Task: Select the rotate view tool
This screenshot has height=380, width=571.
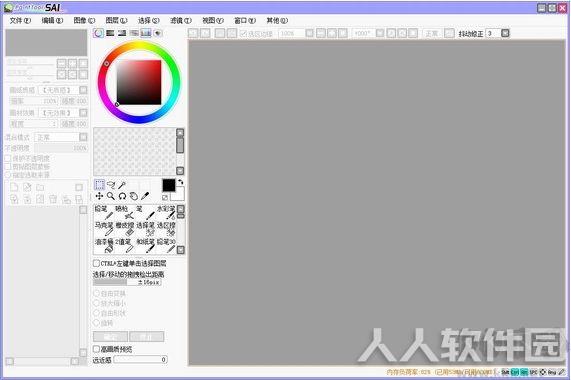Action: [x=122, y=196]
